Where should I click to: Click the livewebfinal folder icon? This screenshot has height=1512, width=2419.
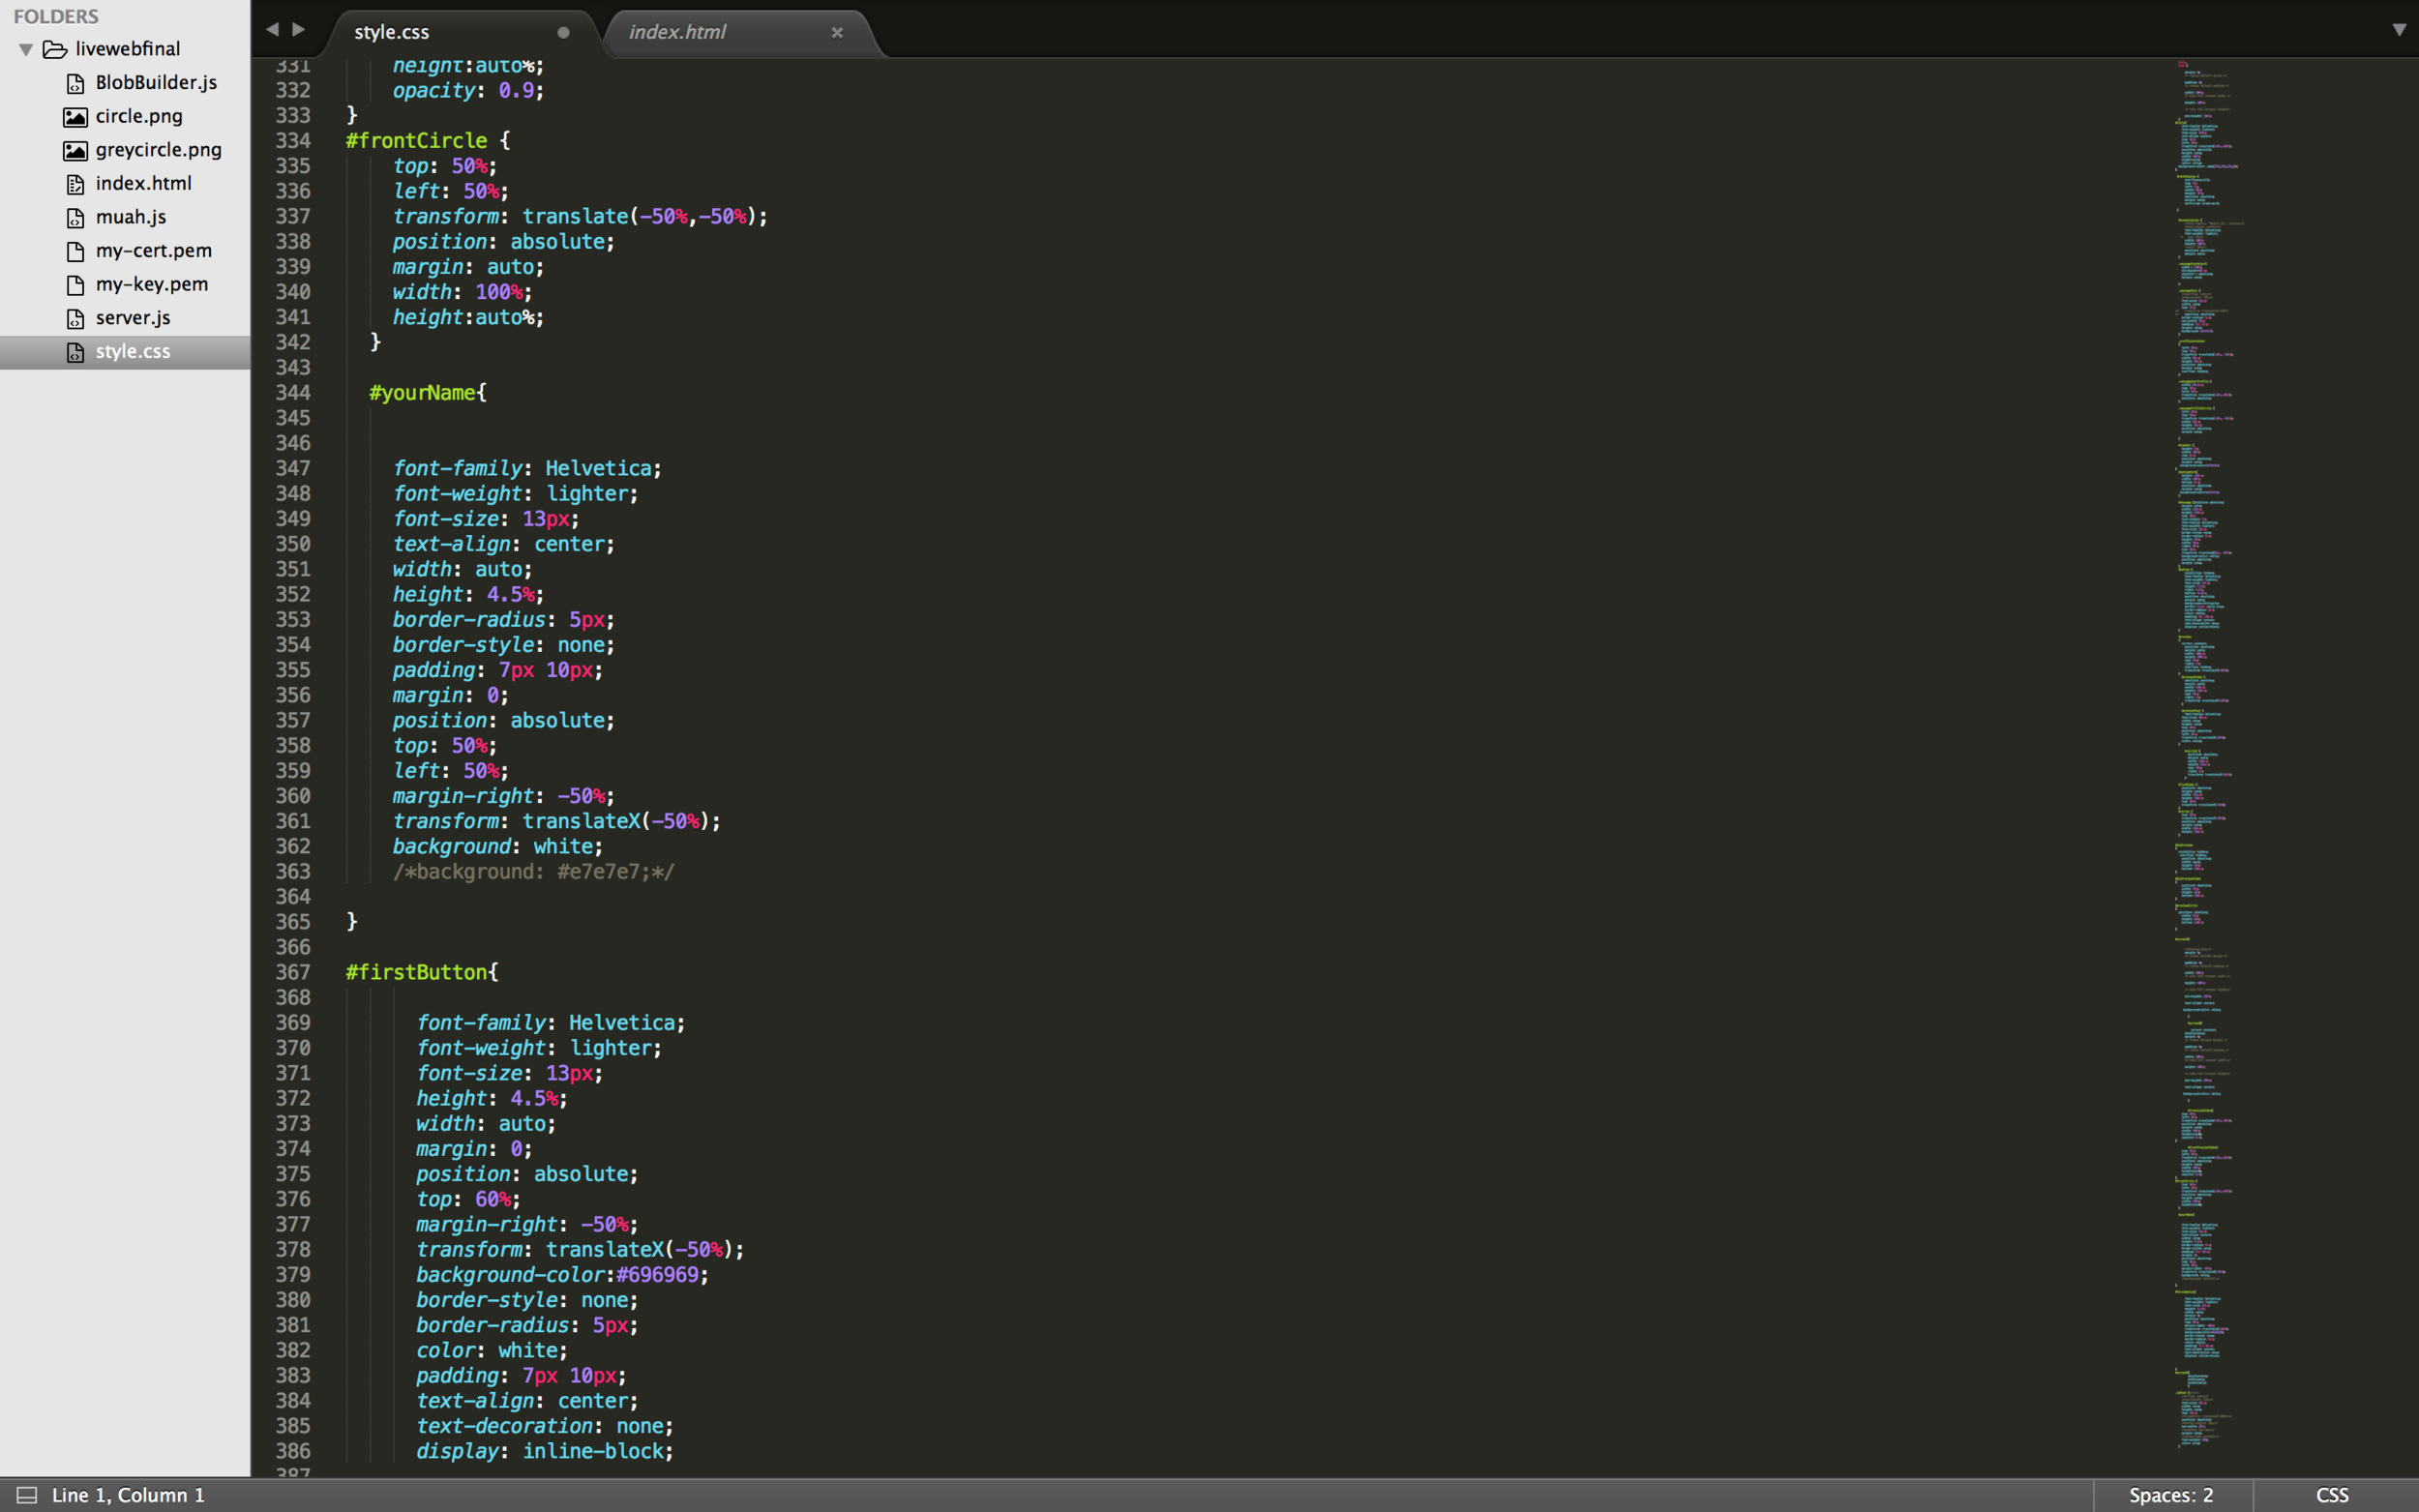(x=55, y=49)
